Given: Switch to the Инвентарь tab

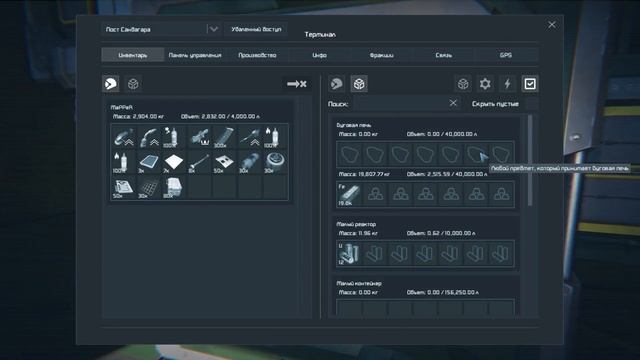Looking at the screenshot, I should click(133, 55).
